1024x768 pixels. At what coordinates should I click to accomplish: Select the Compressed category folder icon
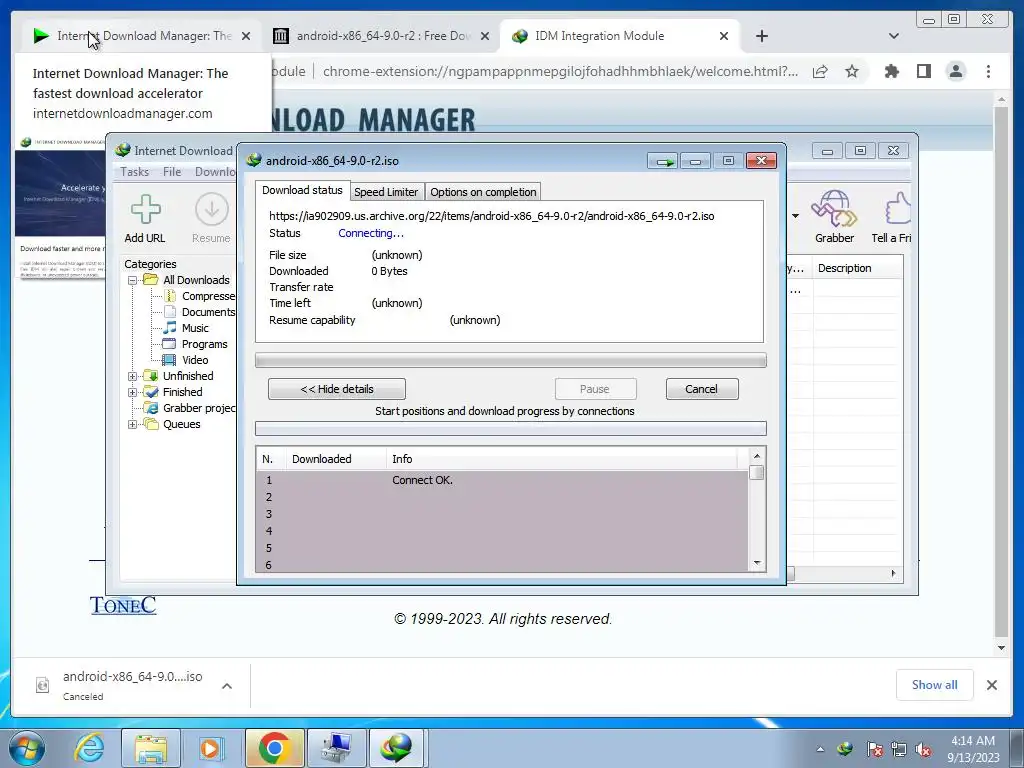(x=170, y=296)
